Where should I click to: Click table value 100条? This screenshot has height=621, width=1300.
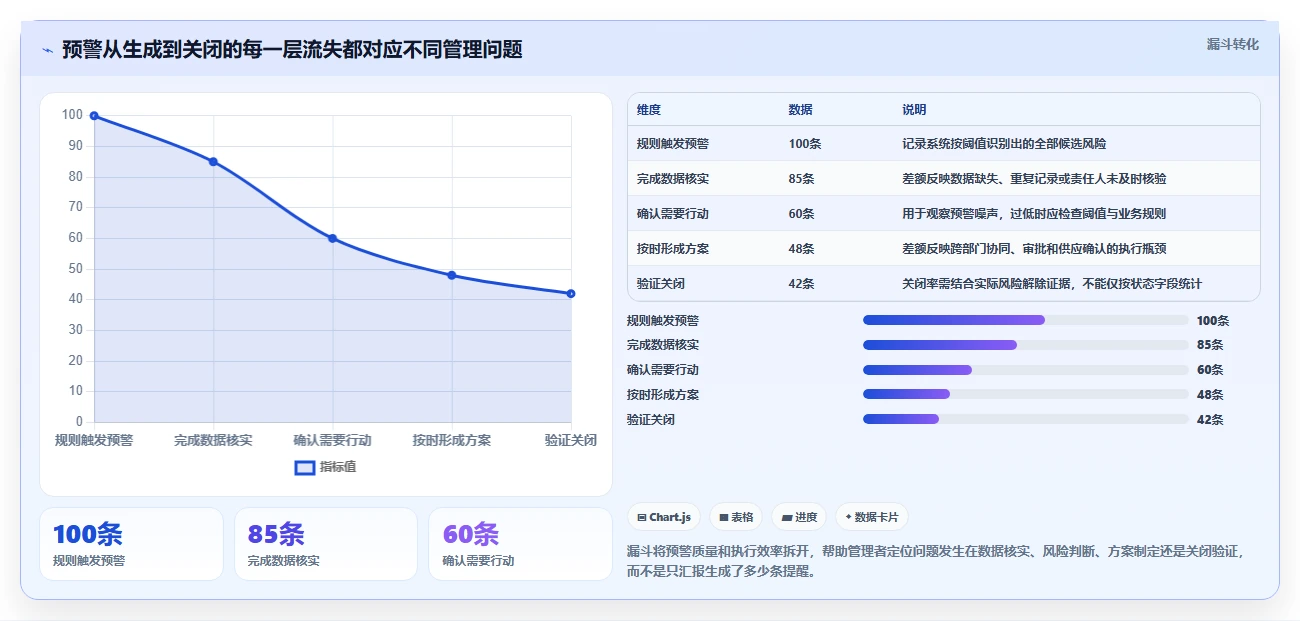(805, 144)
